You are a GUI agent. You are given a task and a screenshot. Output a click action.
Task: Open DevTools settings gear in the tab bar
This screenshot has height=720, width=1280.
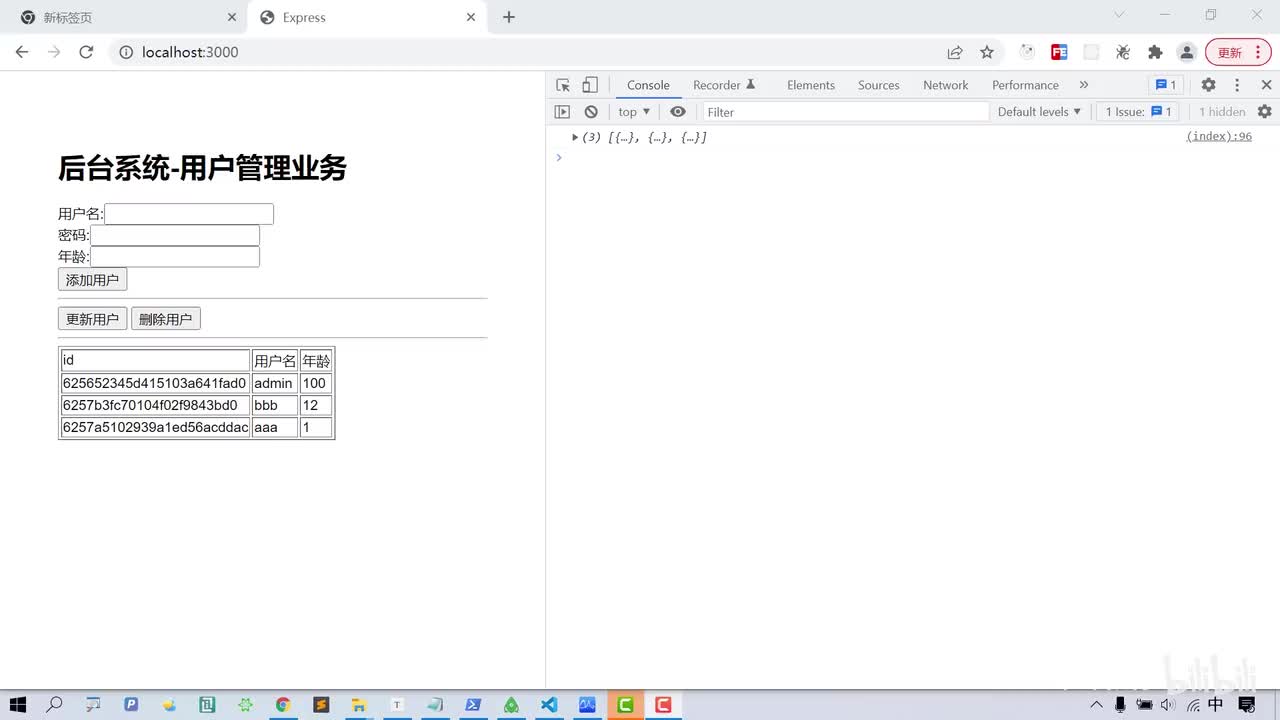1208,85
